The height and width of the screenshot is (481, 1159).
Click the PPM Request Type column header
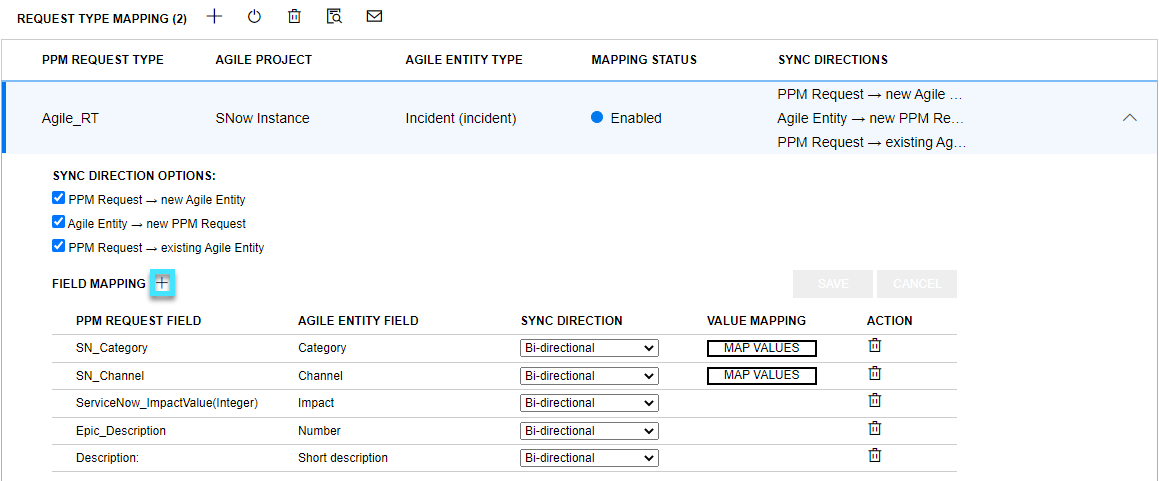point(103,60)
